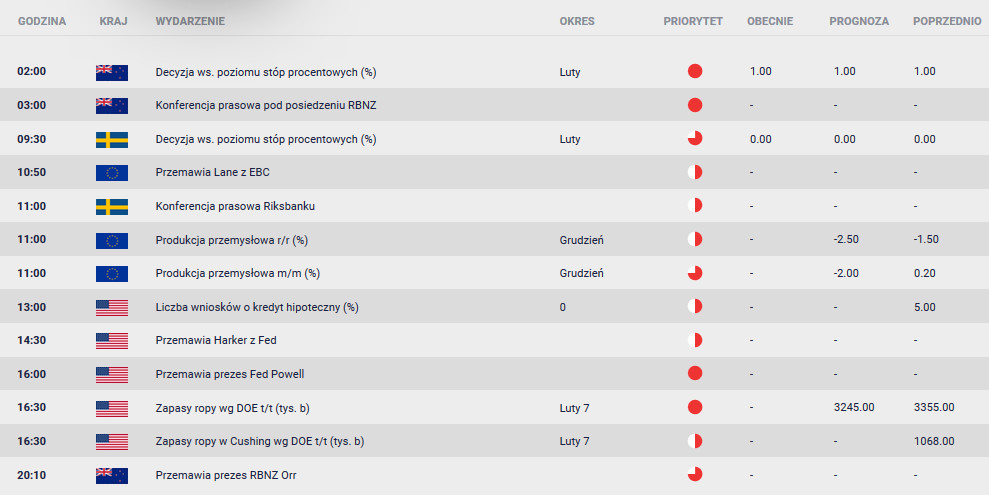This screenshot has height=495, width=989.
Task: Open Przemawia Lane z EBC event
Action: pyautogui.click(x=213, y=172)
